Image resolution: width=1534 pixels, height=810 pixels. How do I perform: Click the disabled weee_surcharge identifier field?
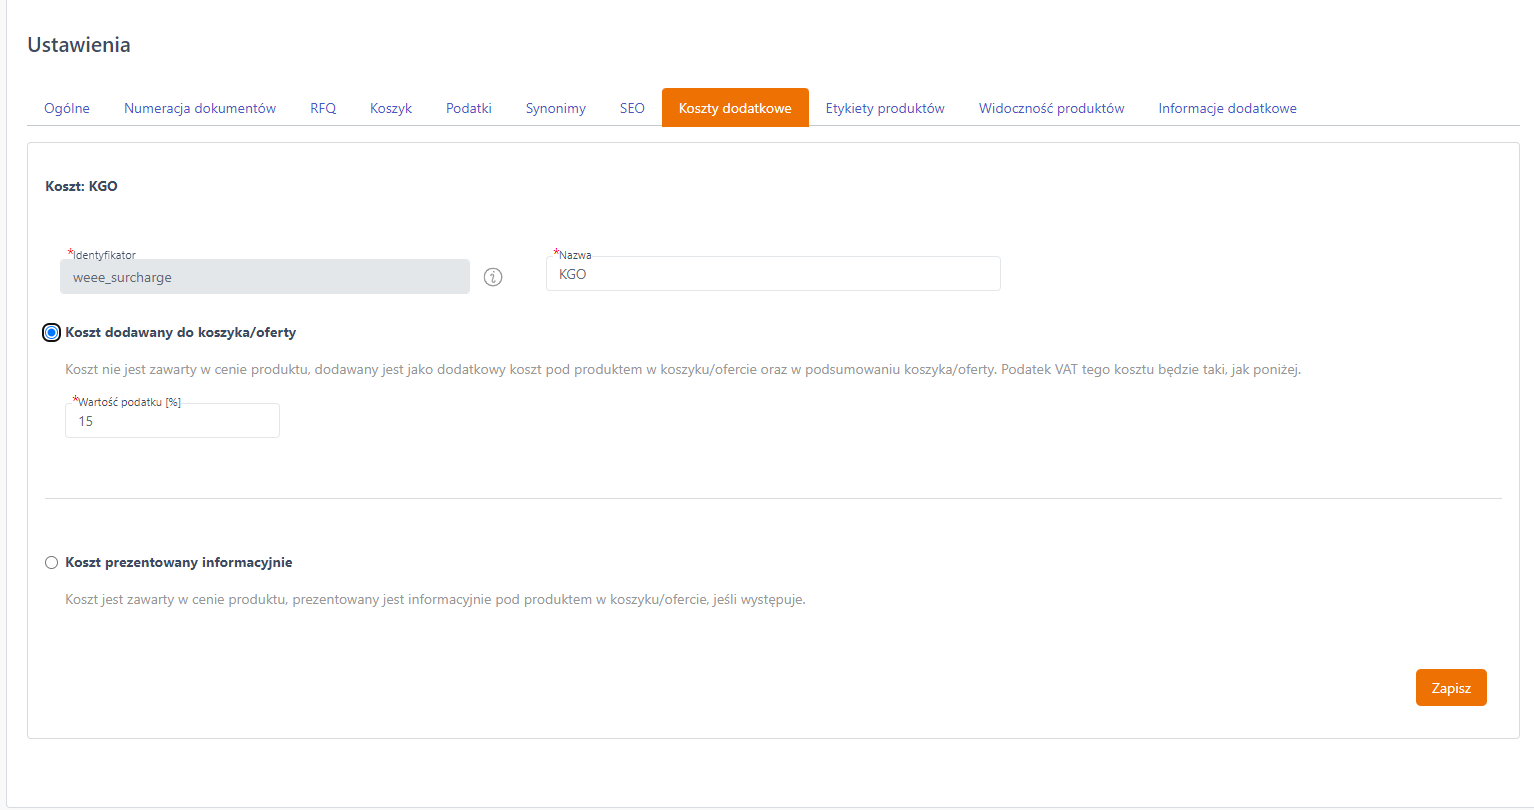[x=265, y=277]
